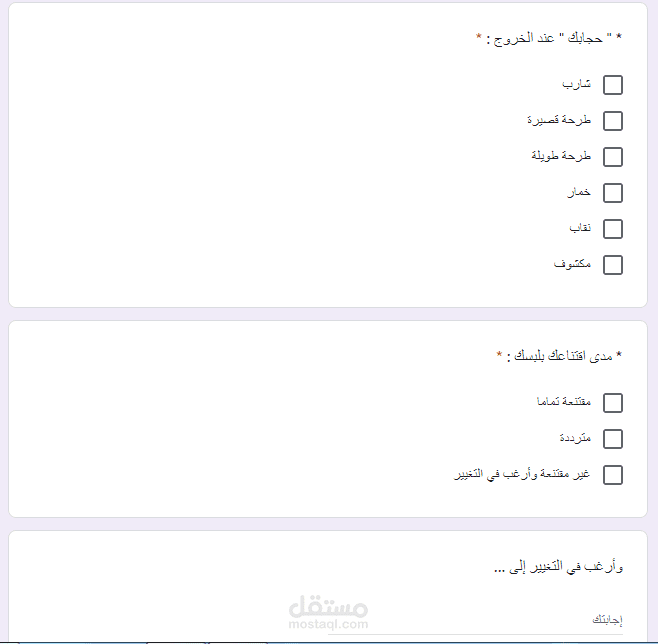This screenshot has width=658, height=644.
Task: Enable the خمار checkbox
Action: coord(613,193)
